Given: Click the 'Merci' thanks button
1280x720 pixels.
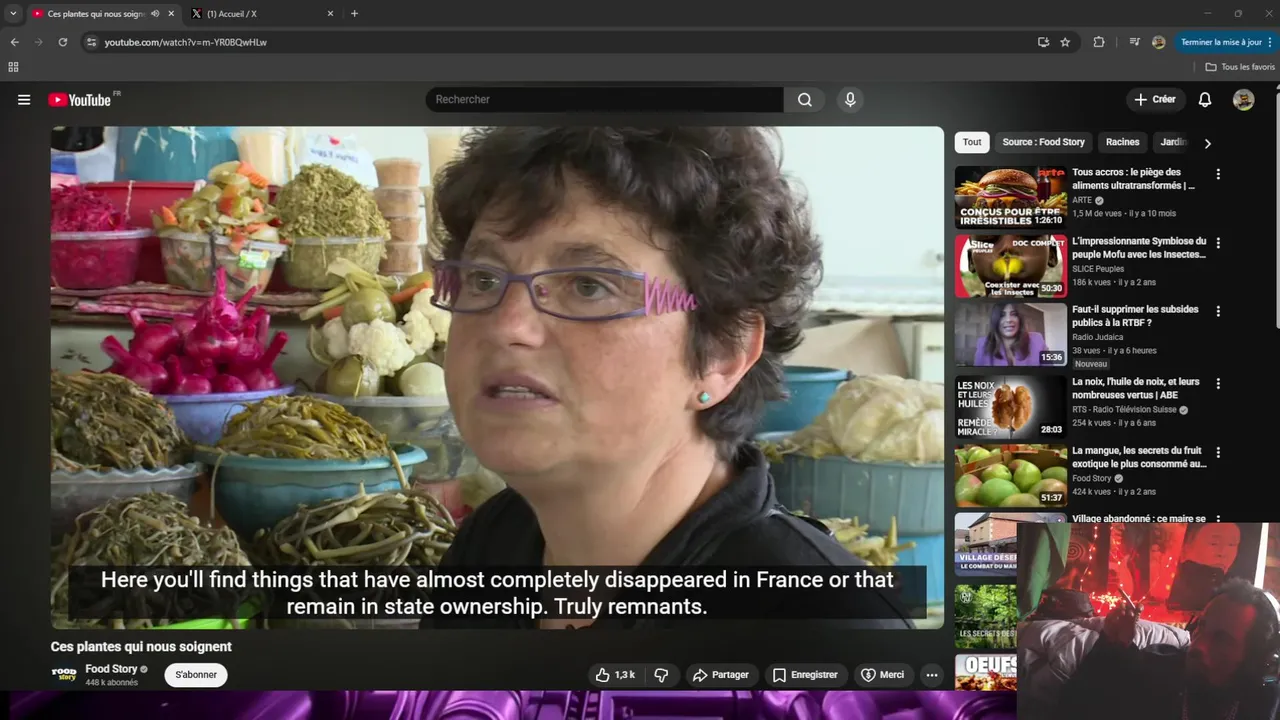Looking at the screenshot, I should tap(882, 675).
